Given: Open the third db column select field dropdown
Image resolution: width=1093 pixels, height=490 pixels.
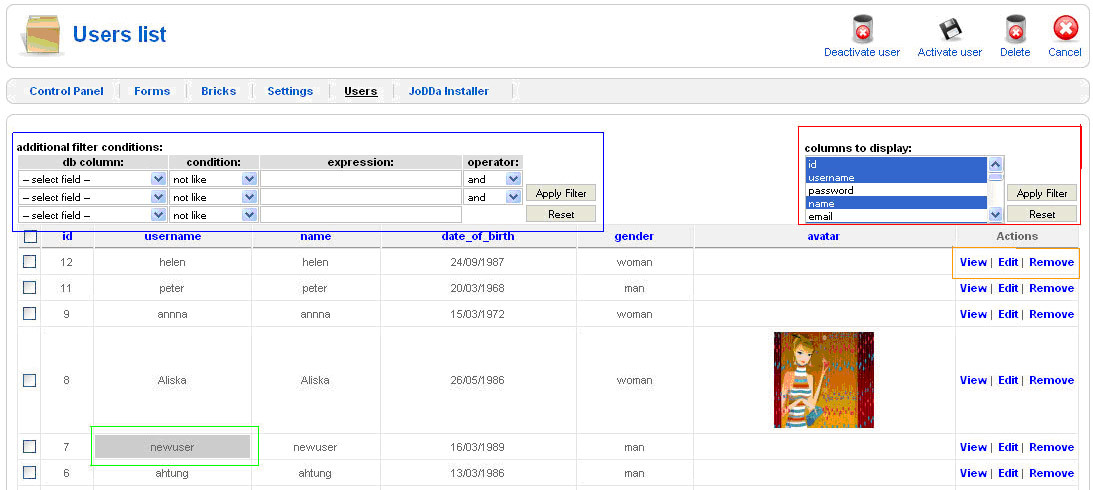Looking at the screenshot, I should pyautogui.click(x=92, y=215).
